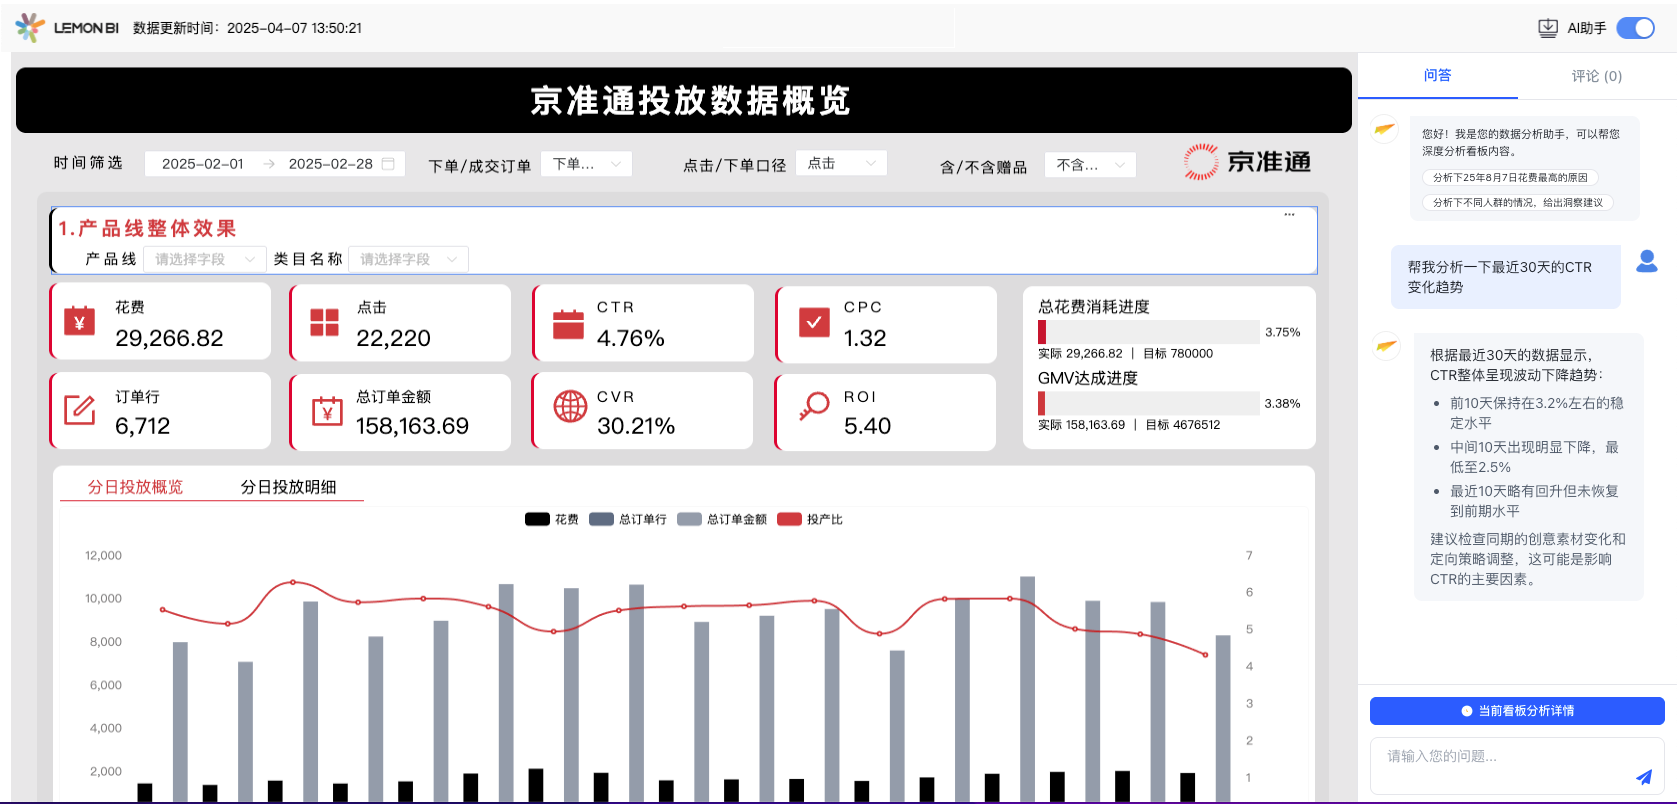1677x804 pixels.
Task: Click the 花费 value 29,266.82
Action: tap(169, 338)
